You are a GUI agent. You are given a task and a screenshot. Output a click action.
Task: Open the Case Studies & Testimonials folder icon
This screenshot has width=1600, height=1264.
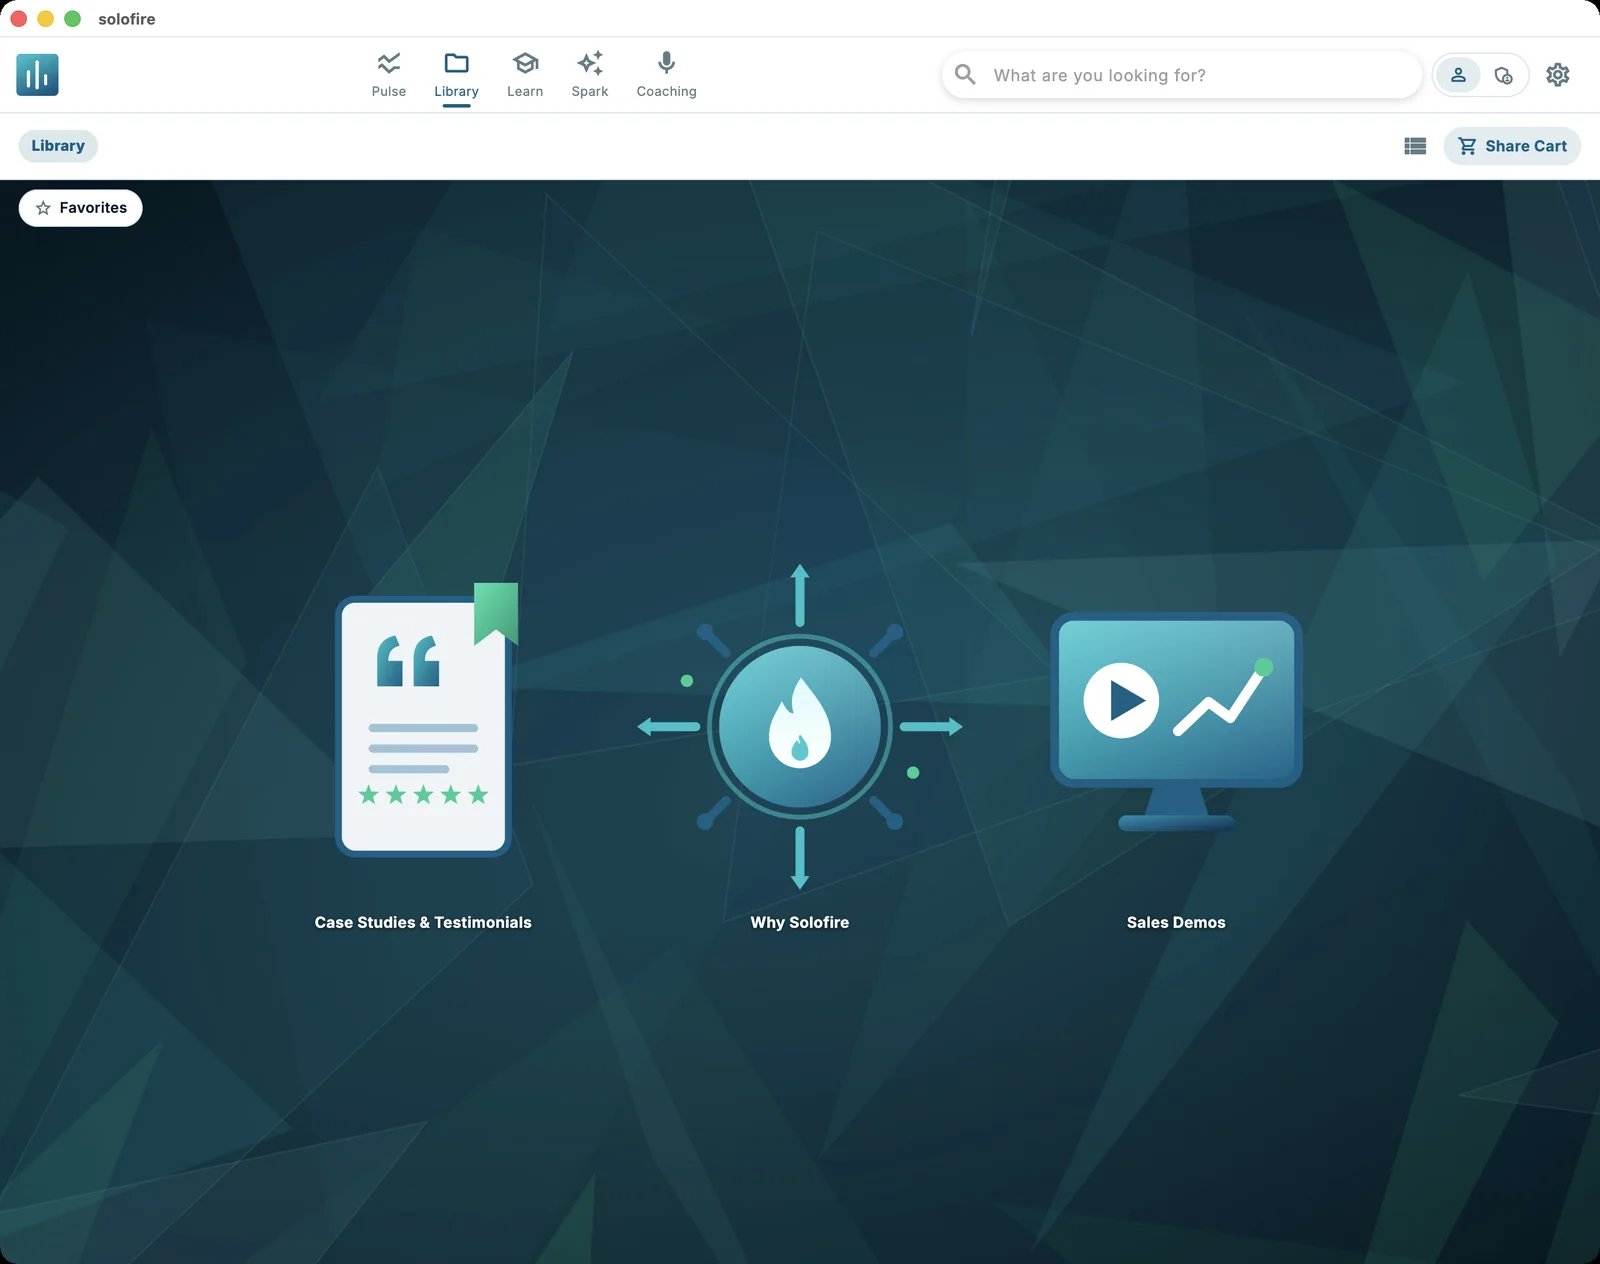[426, 720]
